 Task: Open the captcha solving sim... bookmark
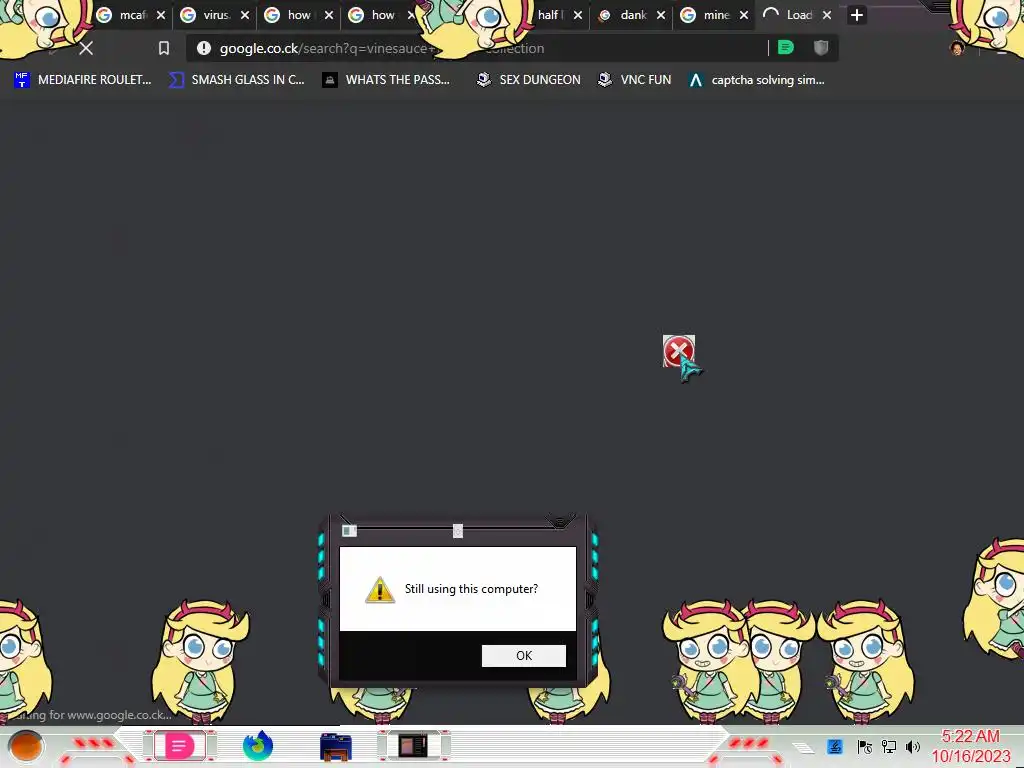click(756, 80)
